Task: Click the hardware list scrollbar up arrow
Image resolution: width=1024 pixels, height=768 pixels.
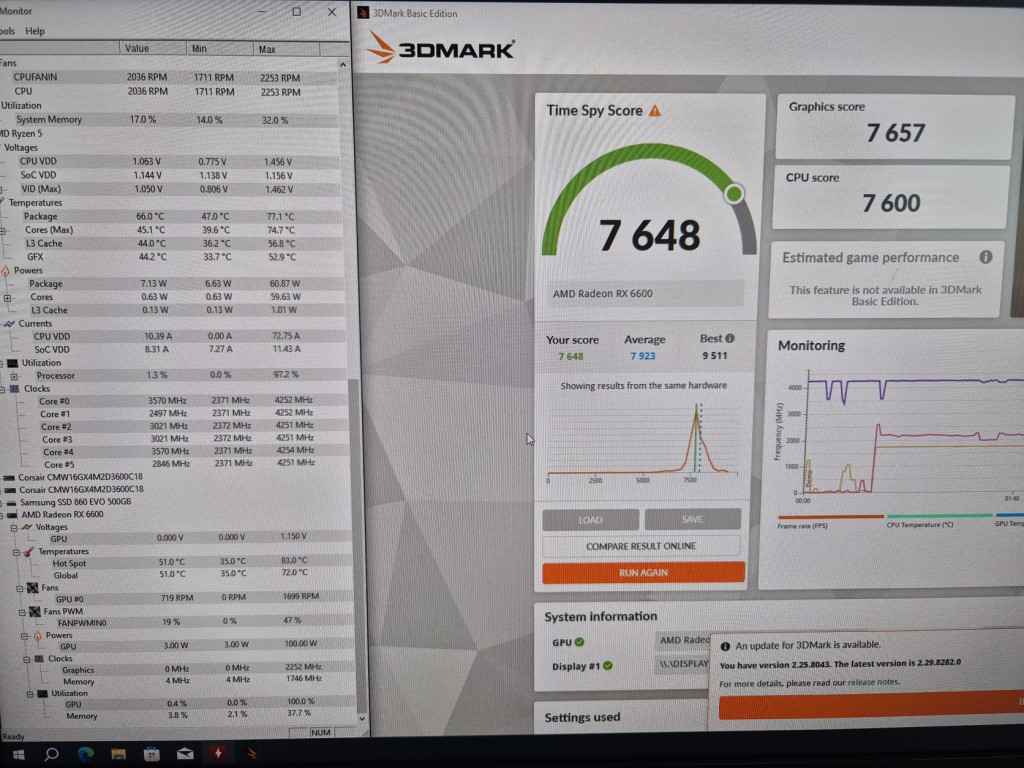Action: pyautogui.click(x=343, y=65)
